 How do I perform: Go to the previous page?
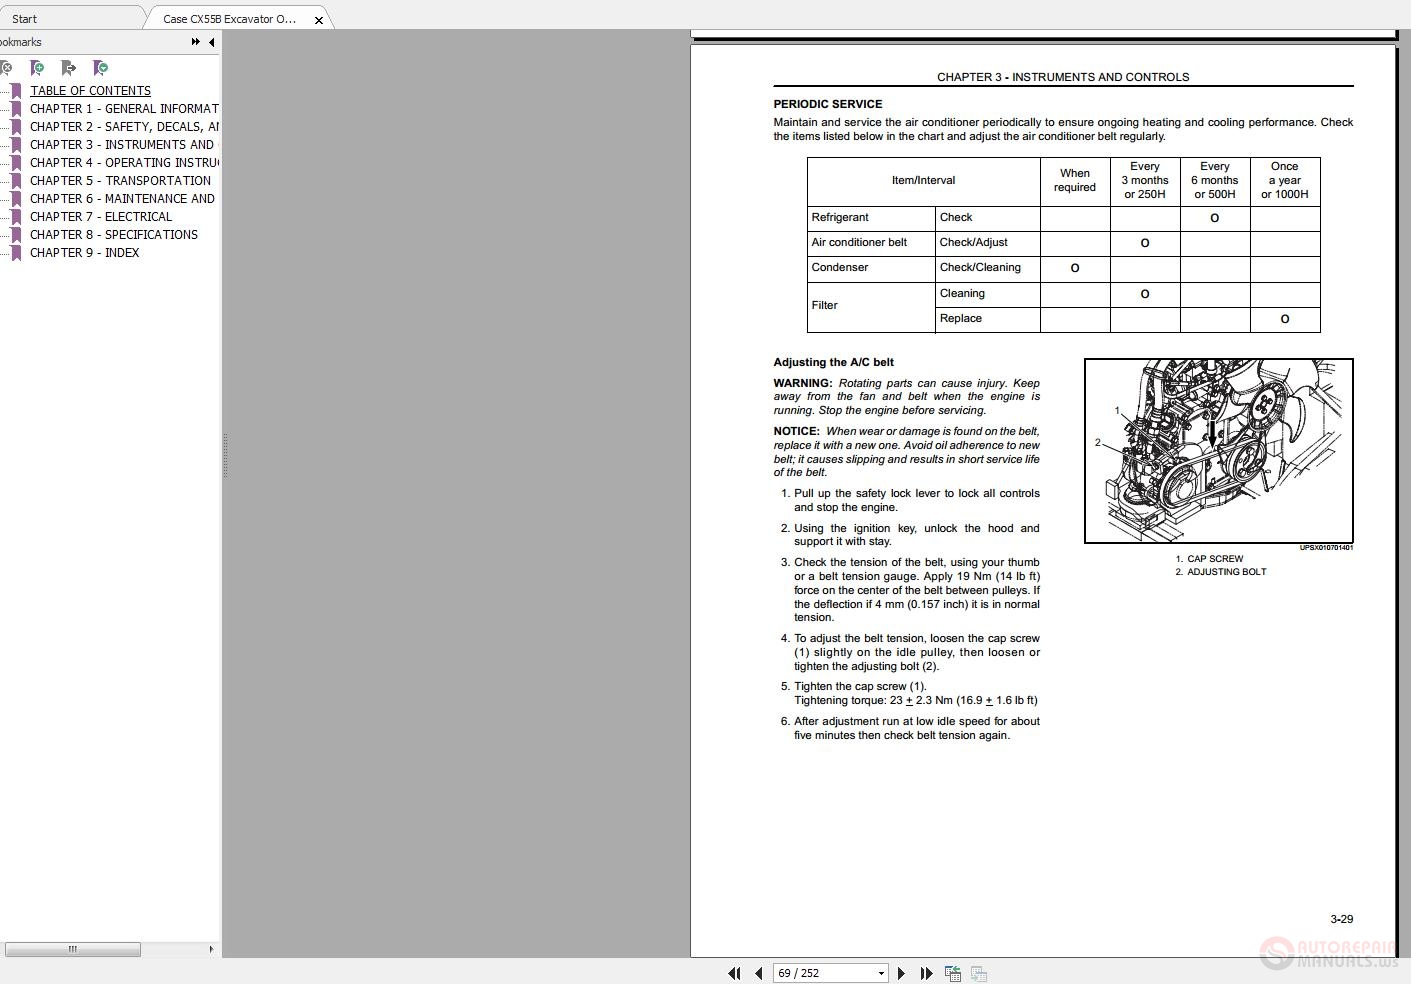[758, 973]
